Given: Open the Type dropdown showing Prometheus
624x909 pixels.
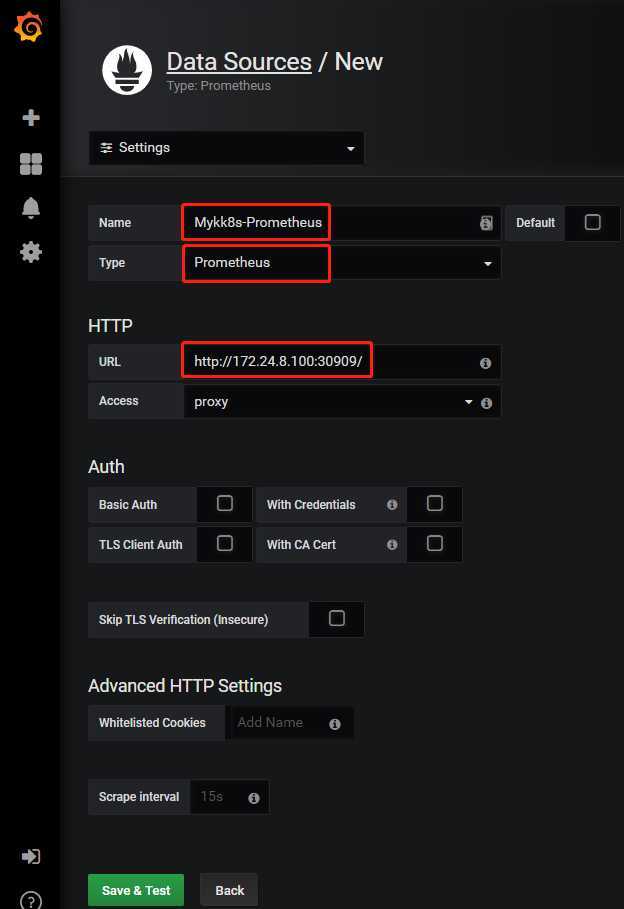Looking at the screenshot, I should click(x=342, y=263).
